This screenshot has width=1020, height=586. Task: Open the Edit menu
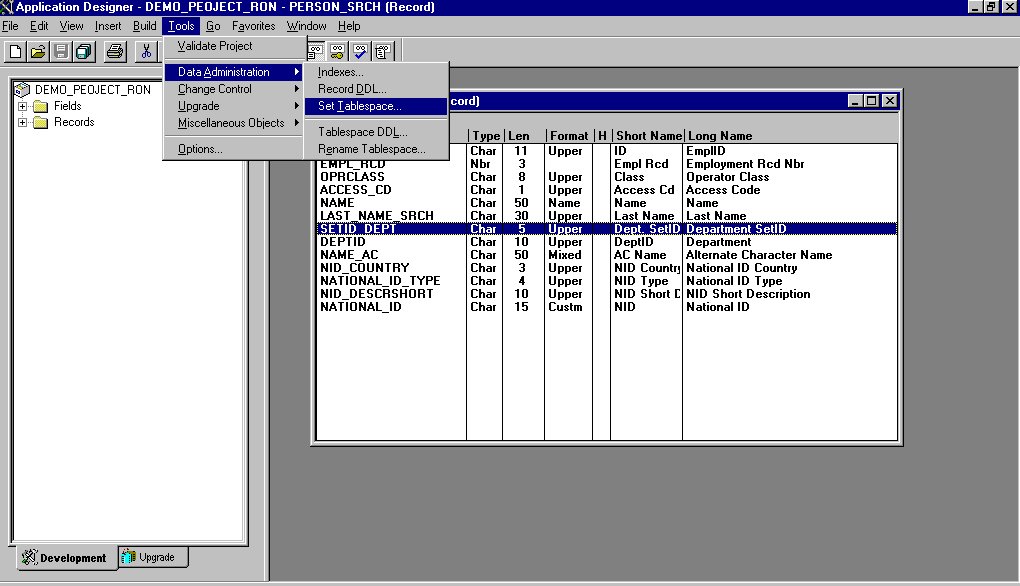click(x=39, y=26)
